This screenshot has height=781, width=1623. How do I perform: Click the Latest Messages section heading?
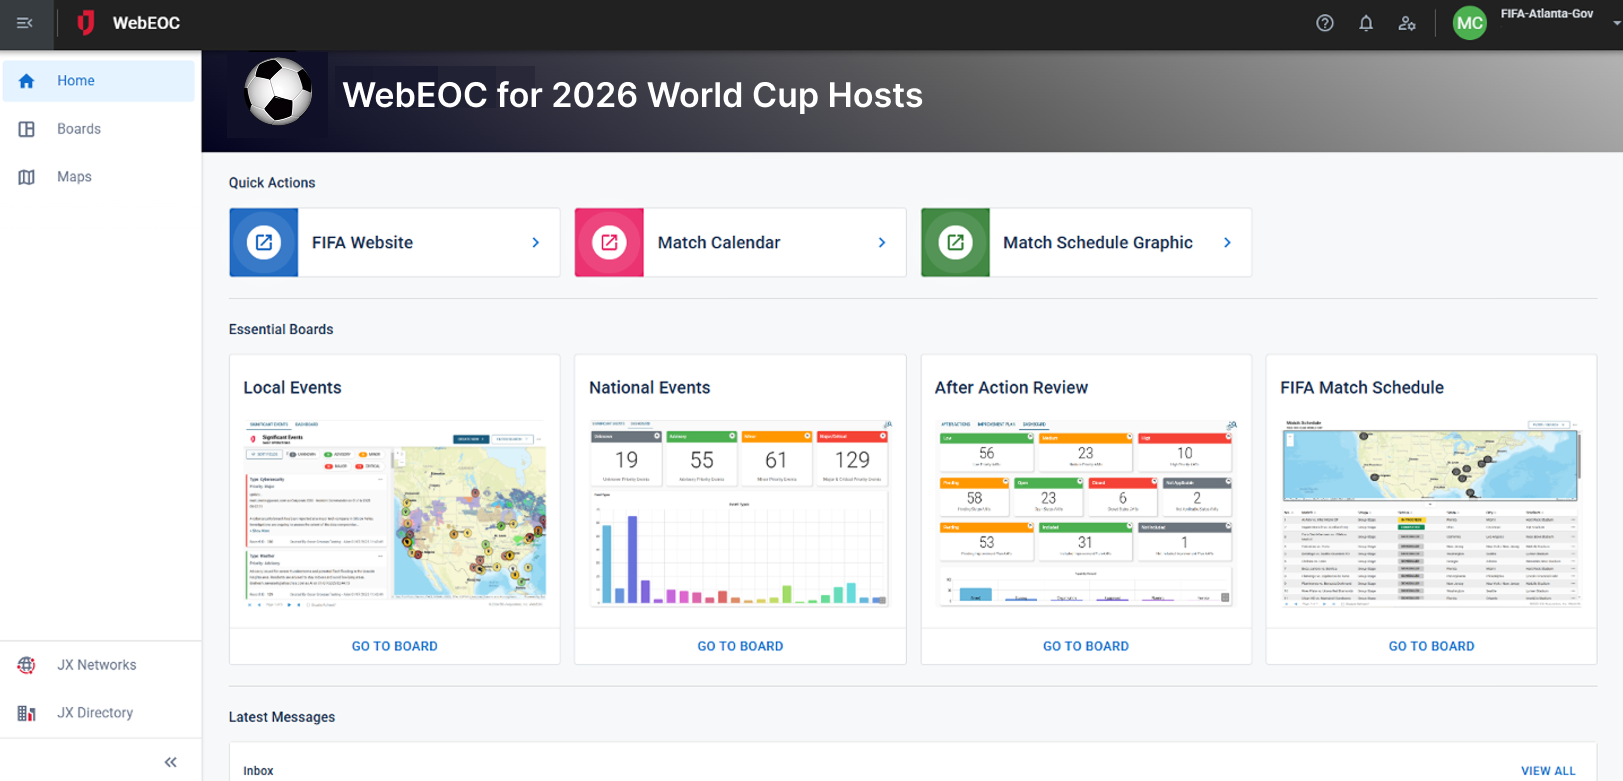click(282, 717)
